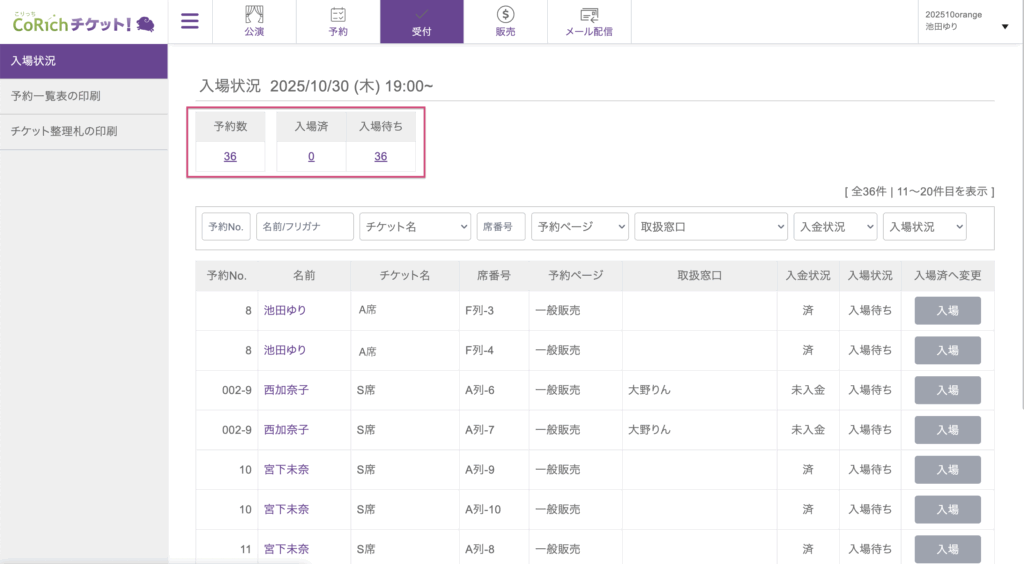The image size is (1024, 564).
Task: Focus the 名前/フリガナ search field
Action: point(305,227)
